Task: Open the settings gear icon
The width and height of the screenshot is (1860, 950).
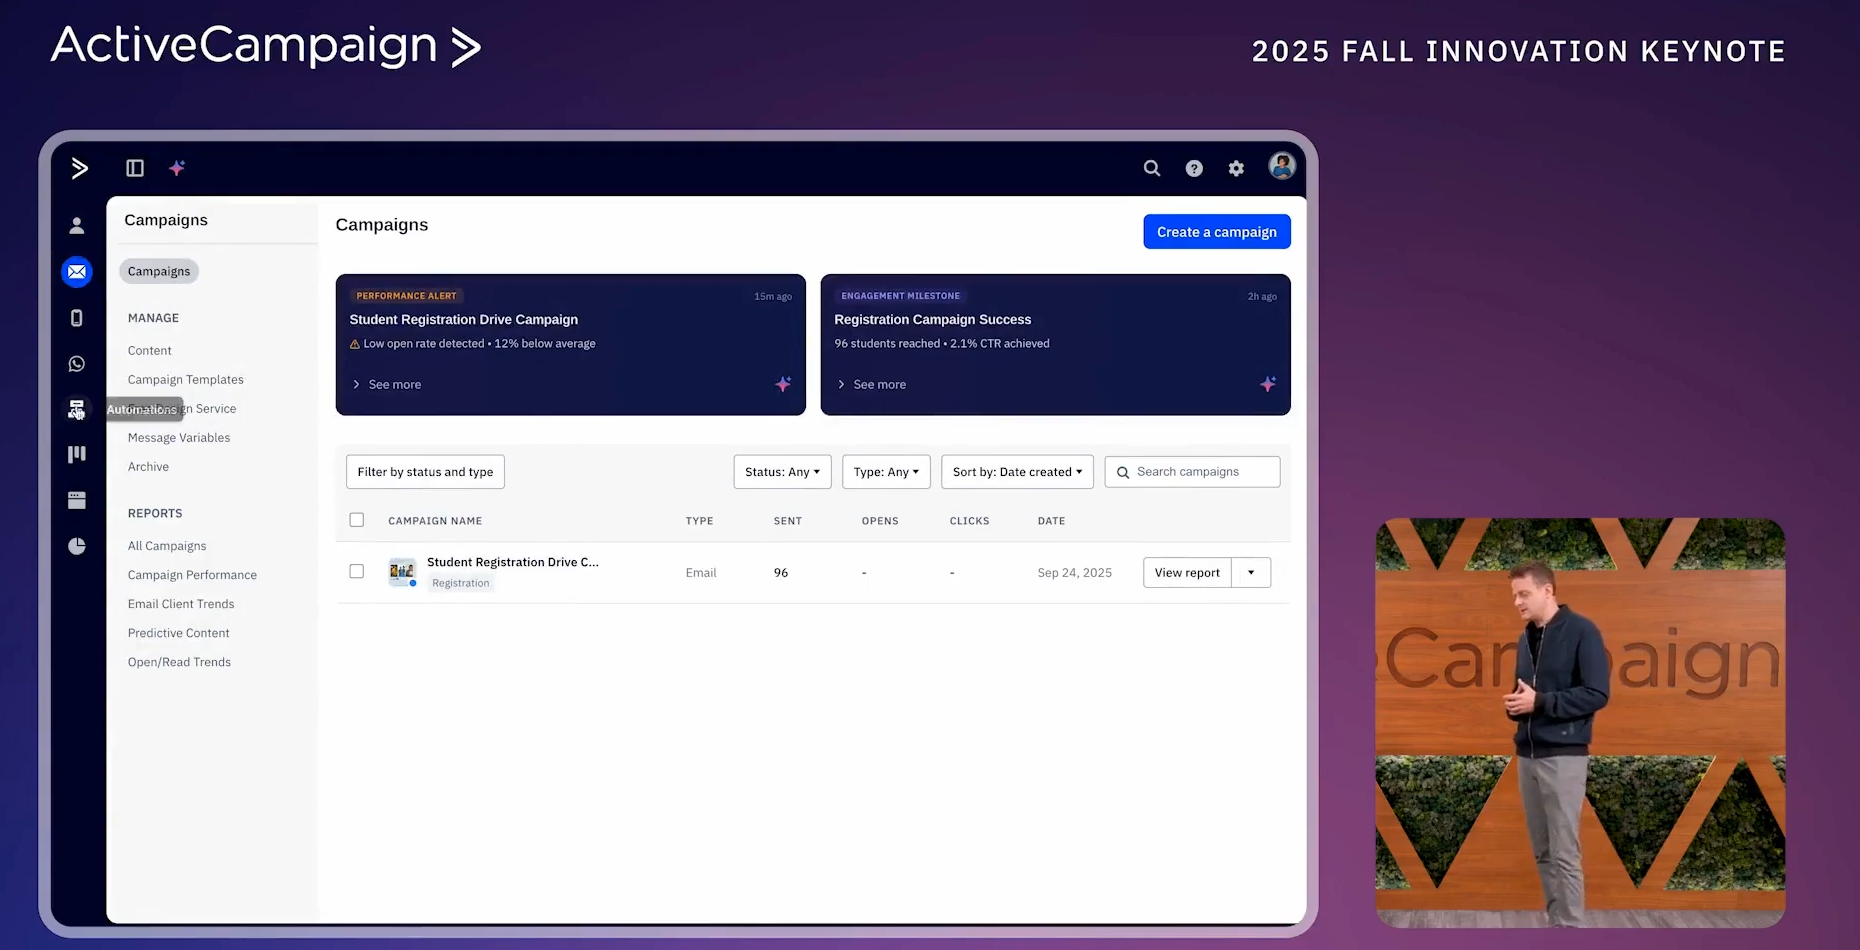Action: pyautogui.click(x=1236, y=169)
